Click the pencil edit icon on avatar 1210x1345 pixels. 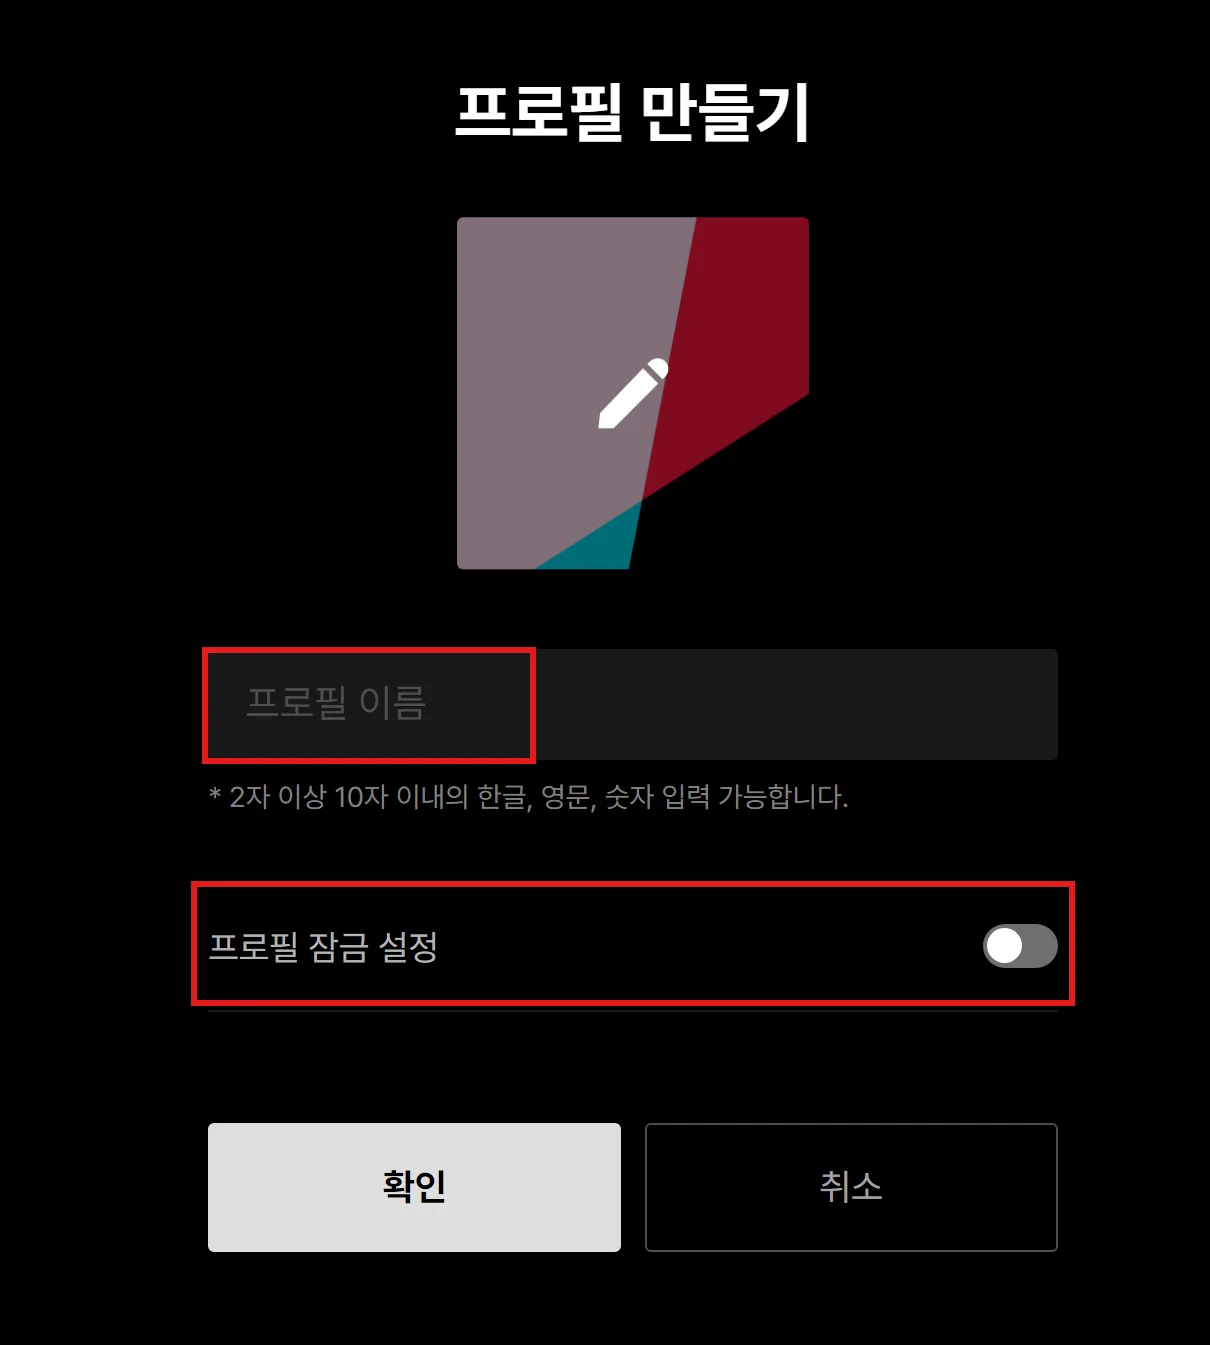633,393
